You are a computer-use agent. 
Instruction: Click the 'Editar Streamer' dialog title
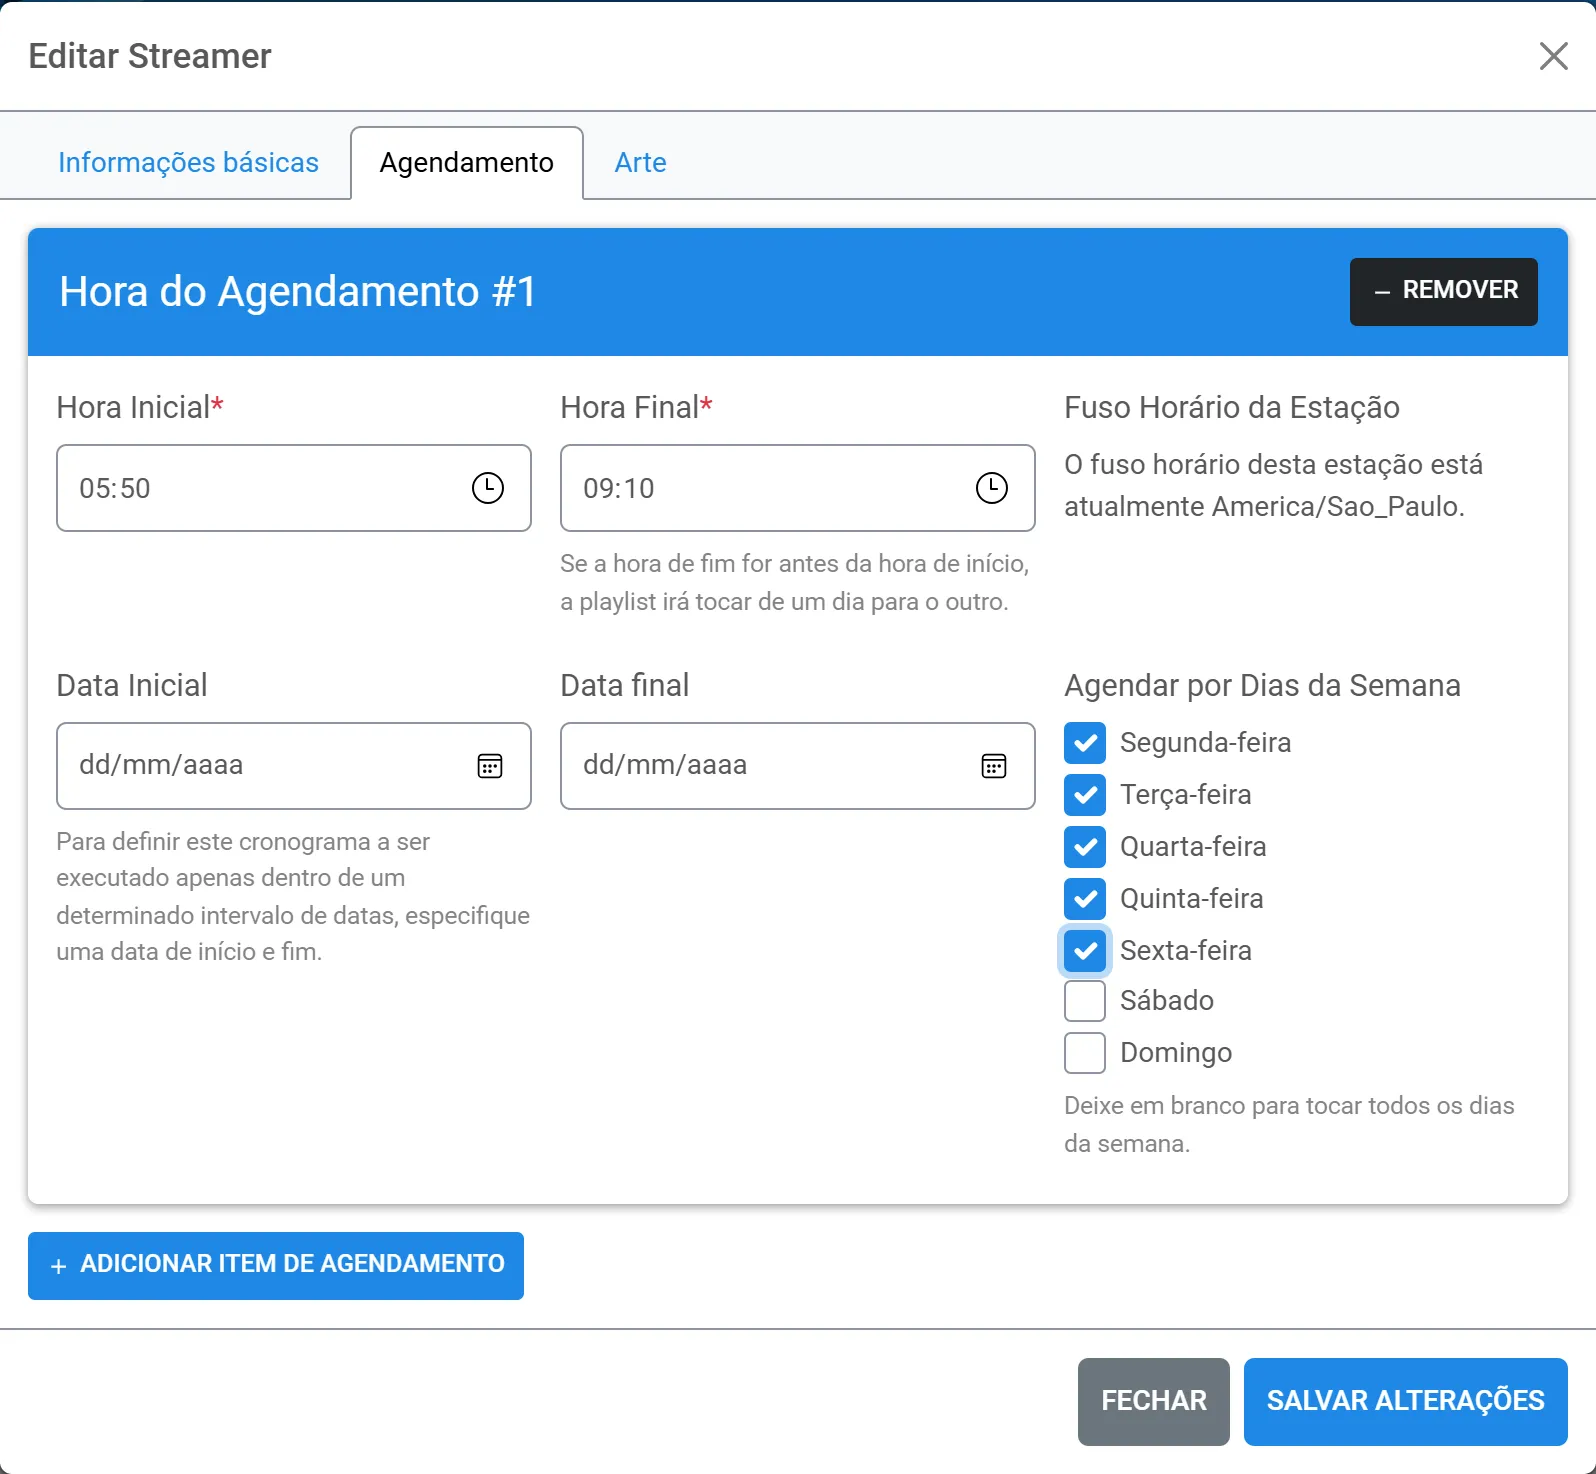click(x=150, y=56)
